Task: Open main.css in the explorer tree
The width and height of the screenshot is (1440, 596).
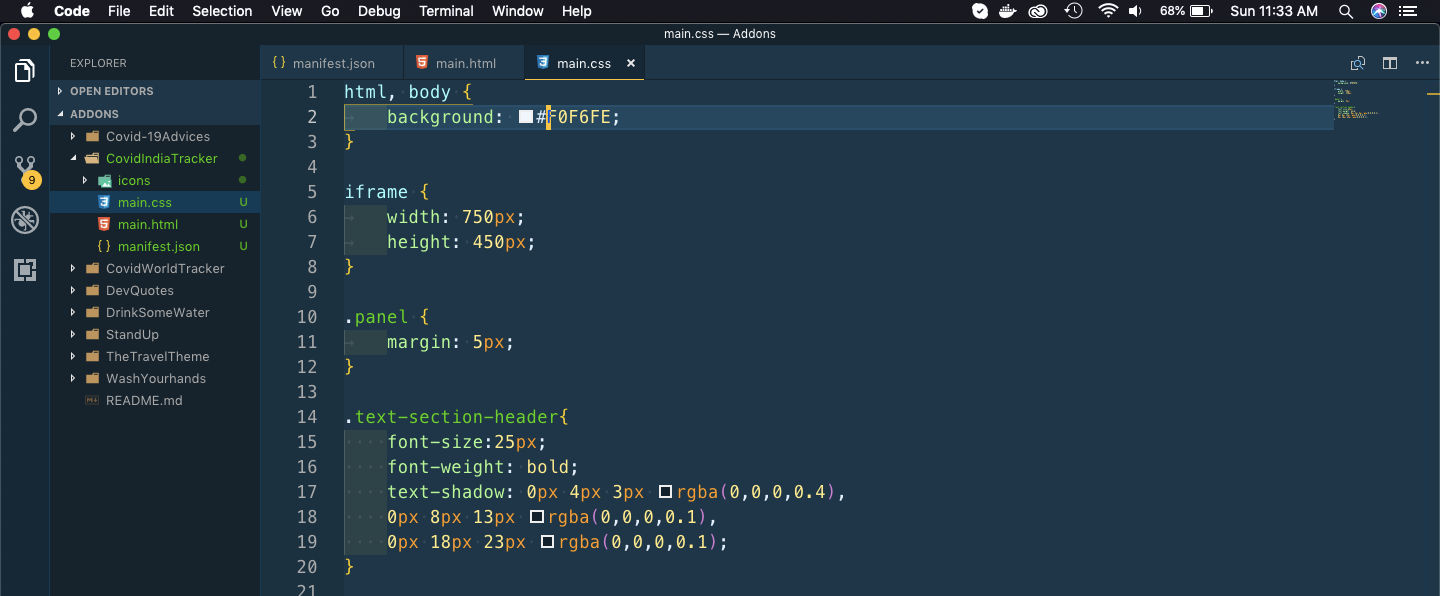Action: 155,202
